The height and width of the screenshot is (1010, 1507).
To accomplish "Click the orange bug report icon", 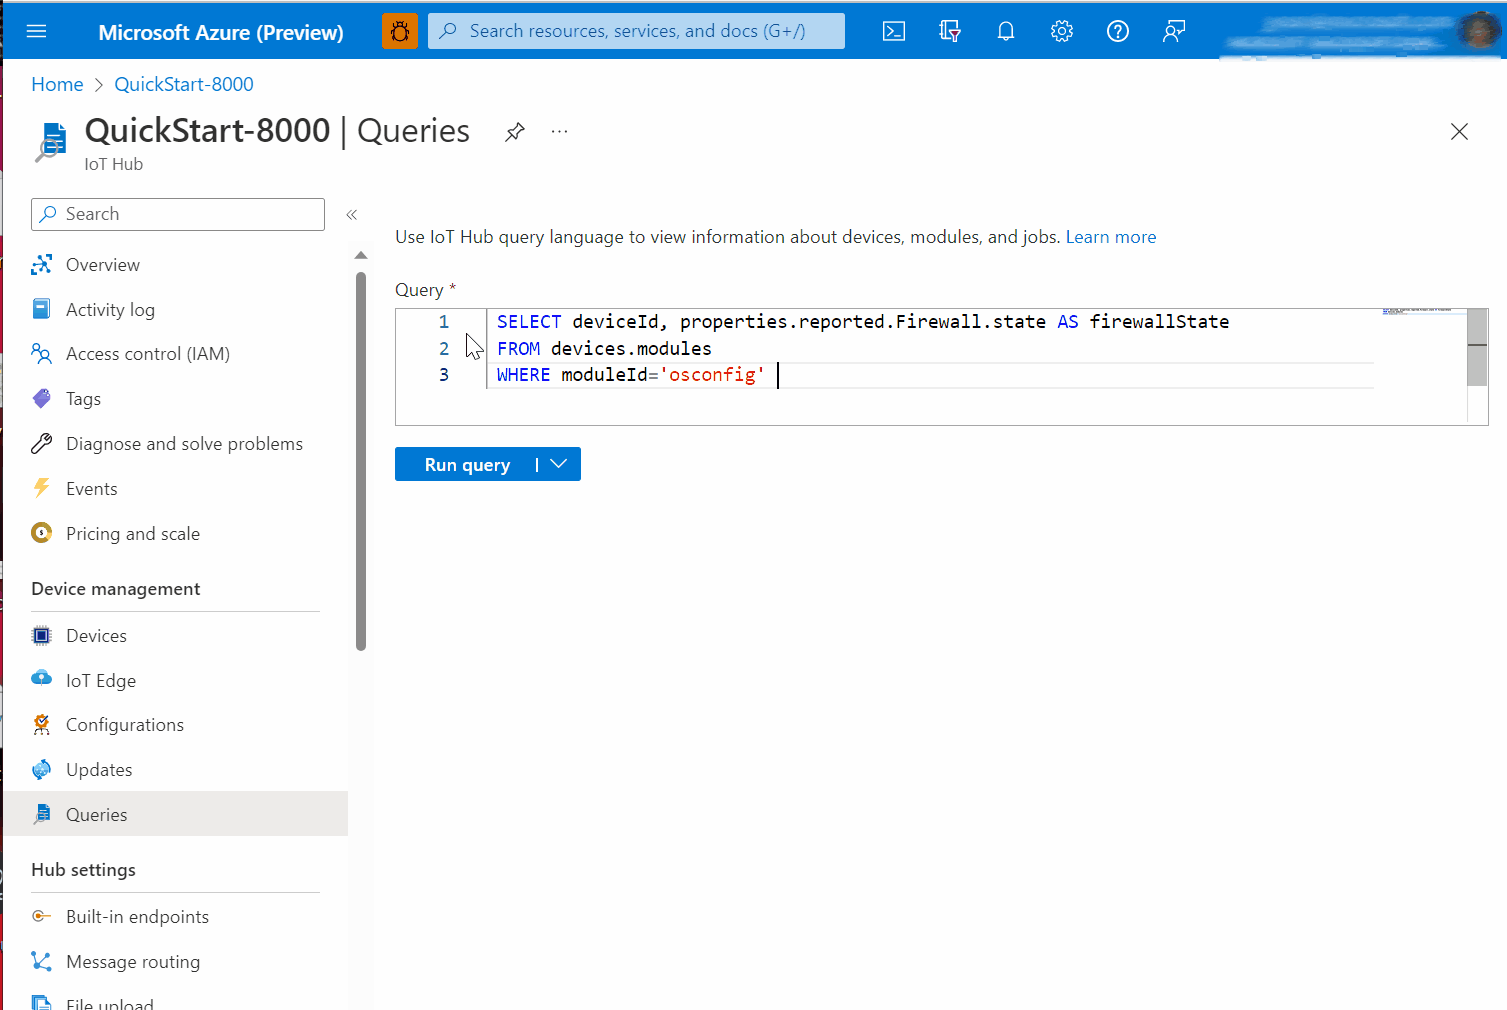I will tap(399, 31).
